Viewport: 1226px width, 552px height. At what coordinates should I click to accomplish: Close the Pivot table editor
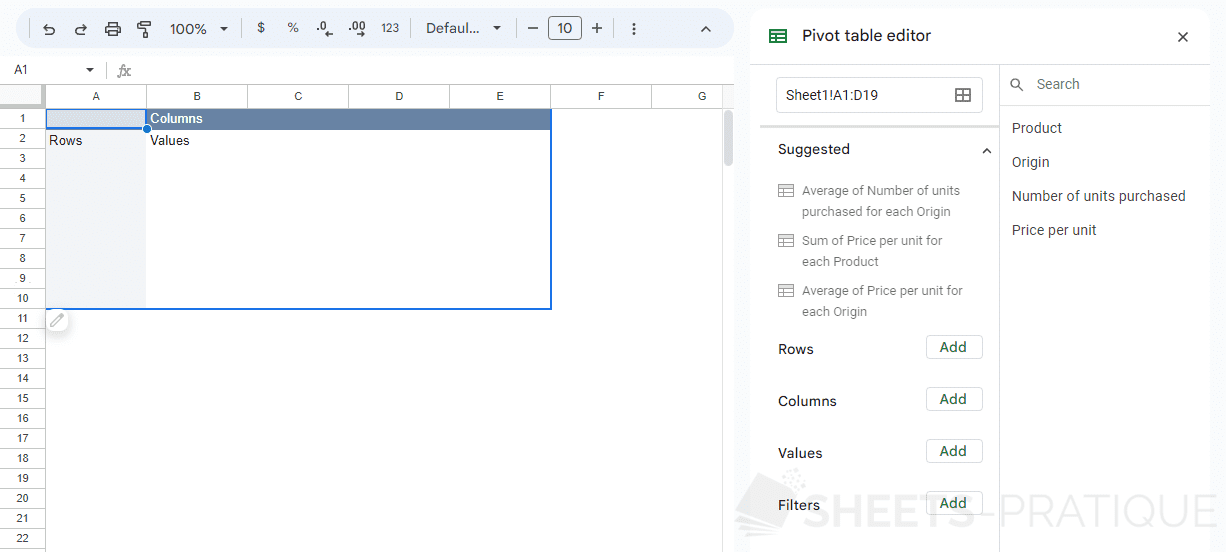[x=1183, y=37]
